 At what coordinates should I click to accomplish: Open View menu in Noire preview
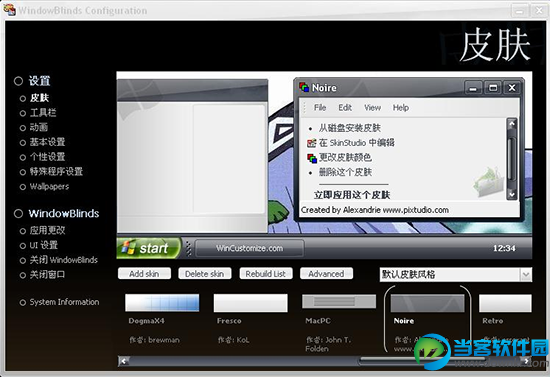point(372,108)
